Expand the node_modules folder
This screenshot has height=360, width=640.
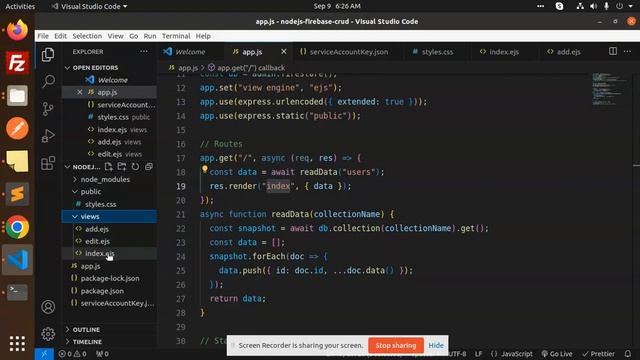[105, 179]
